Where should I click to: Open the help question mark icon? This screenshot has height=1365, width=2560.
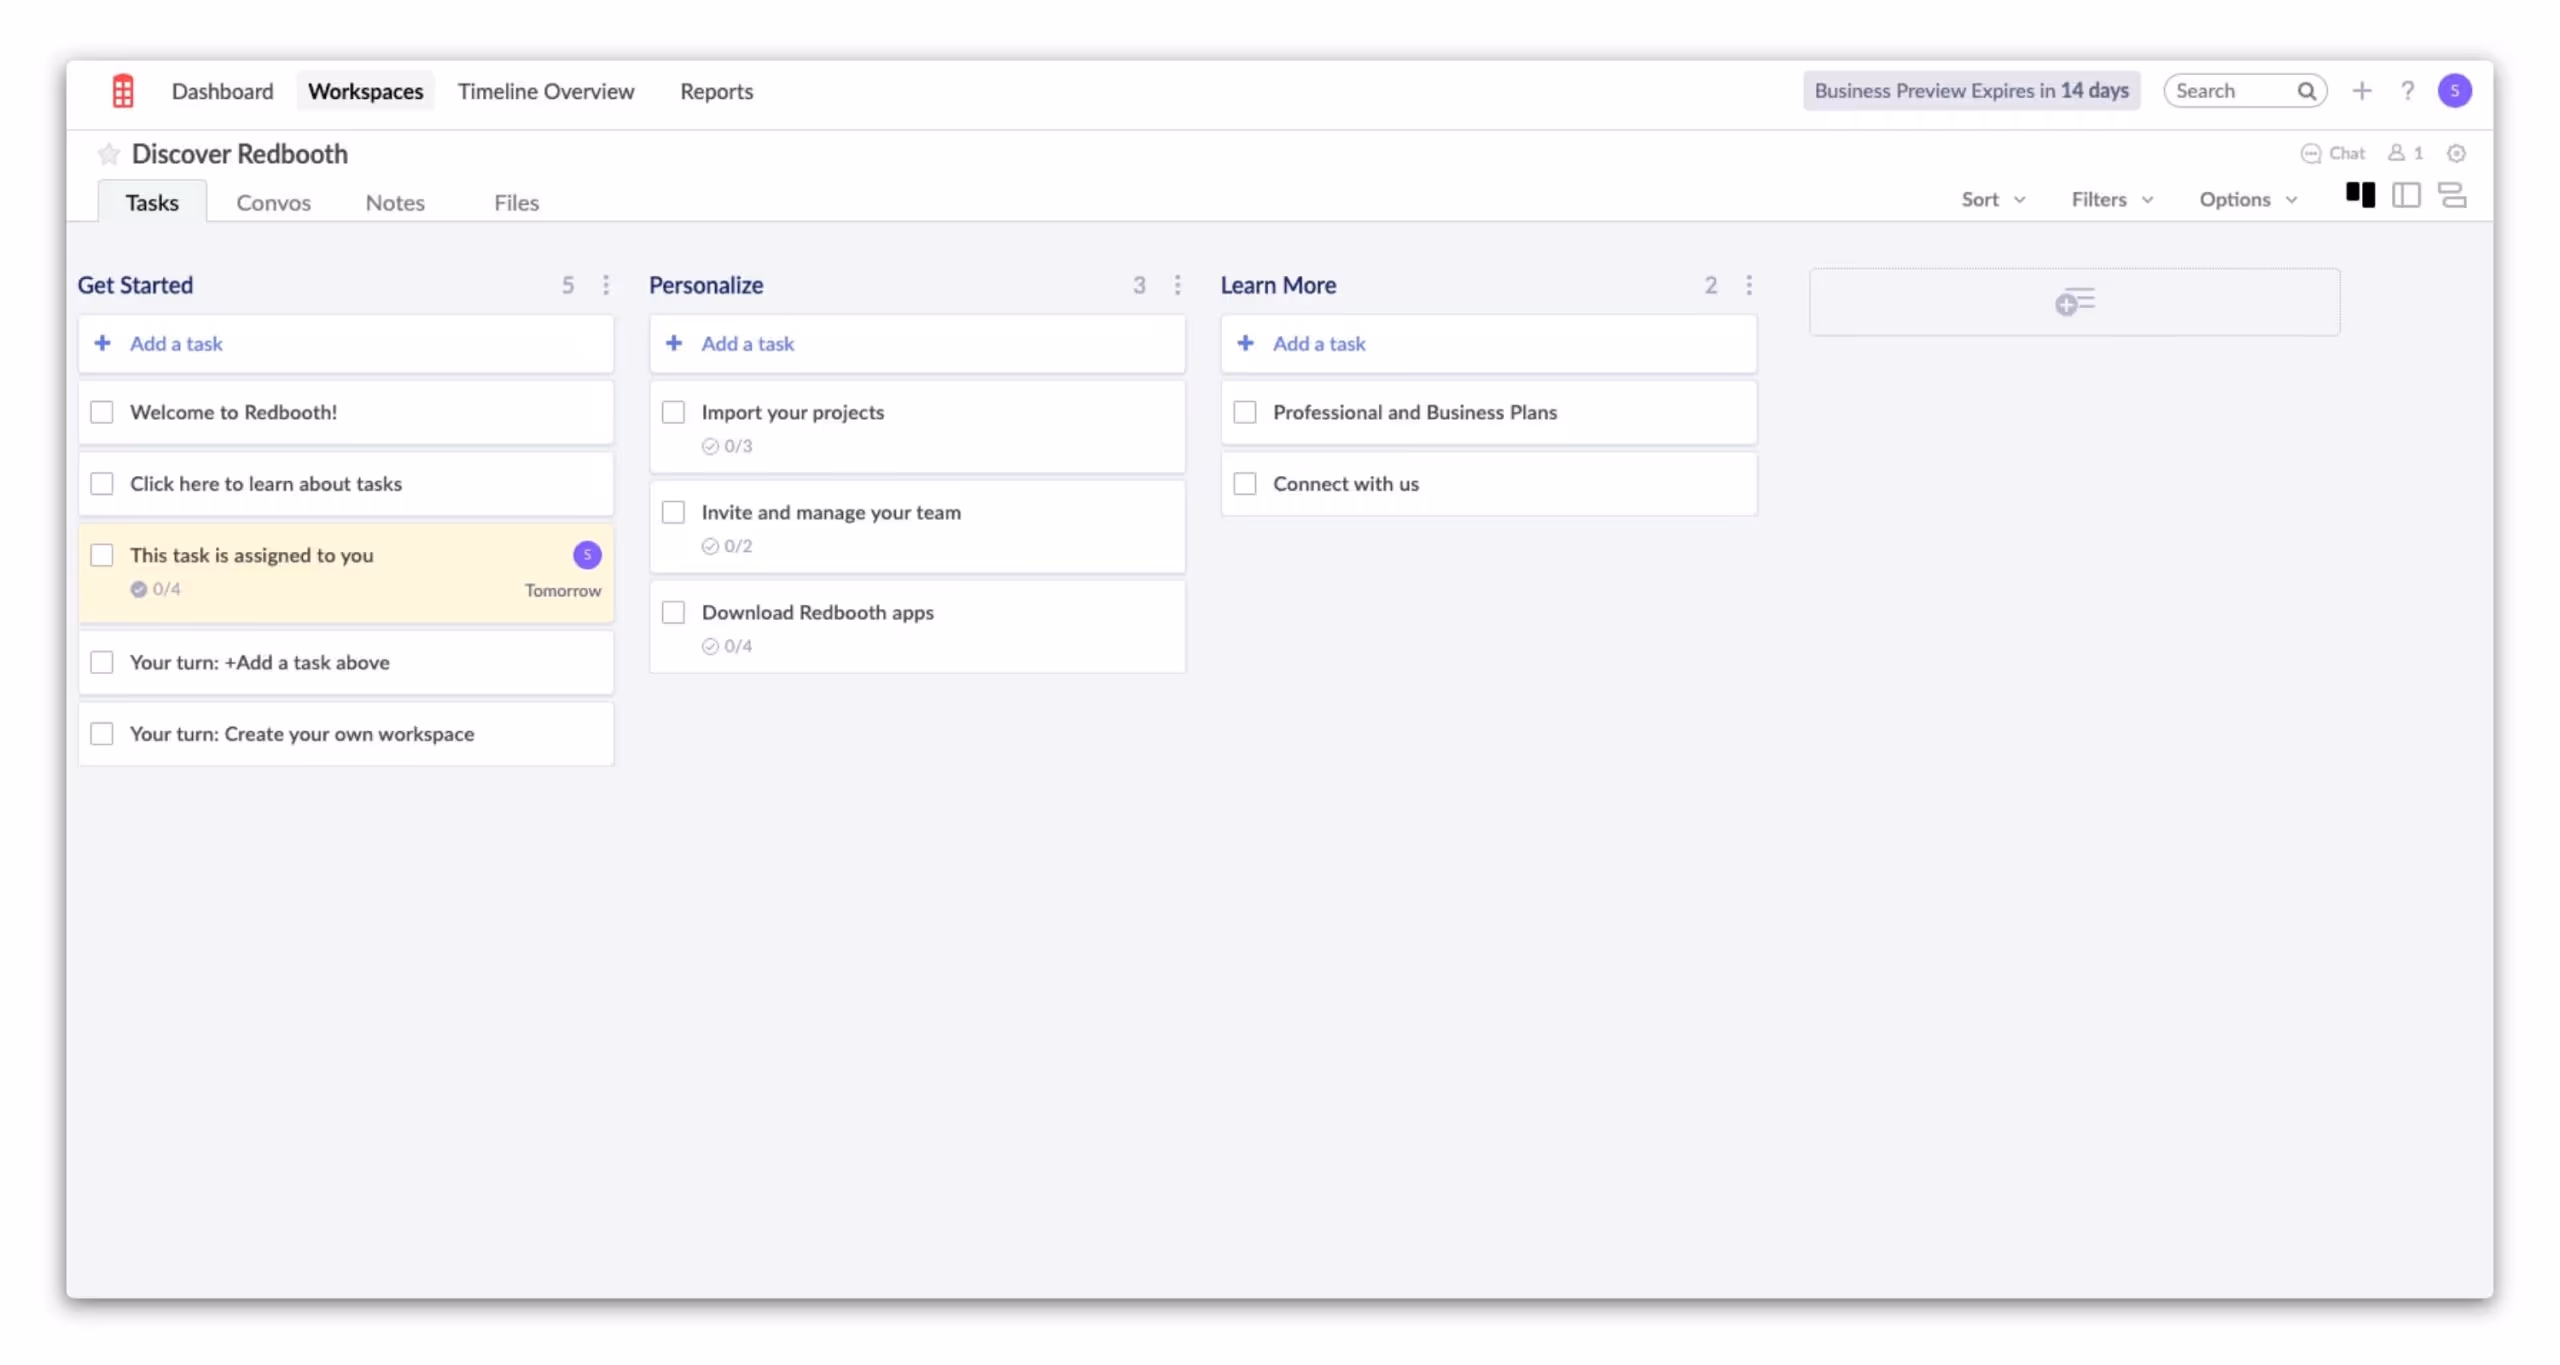[2407, 91]
